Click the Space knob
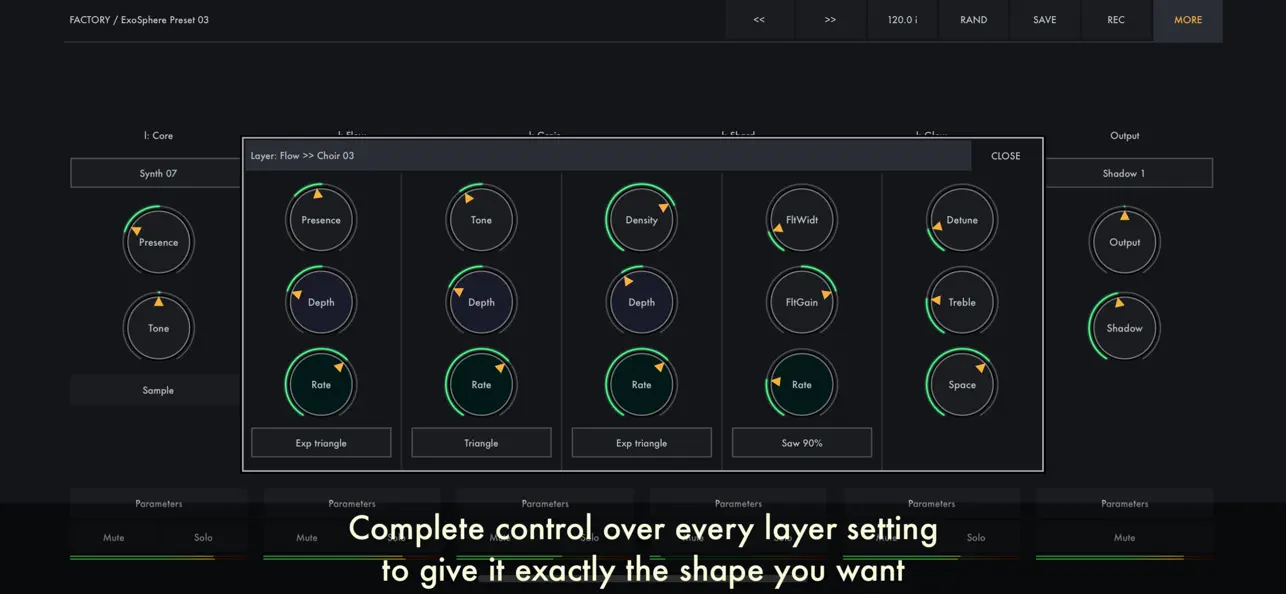 coord(961,383)
